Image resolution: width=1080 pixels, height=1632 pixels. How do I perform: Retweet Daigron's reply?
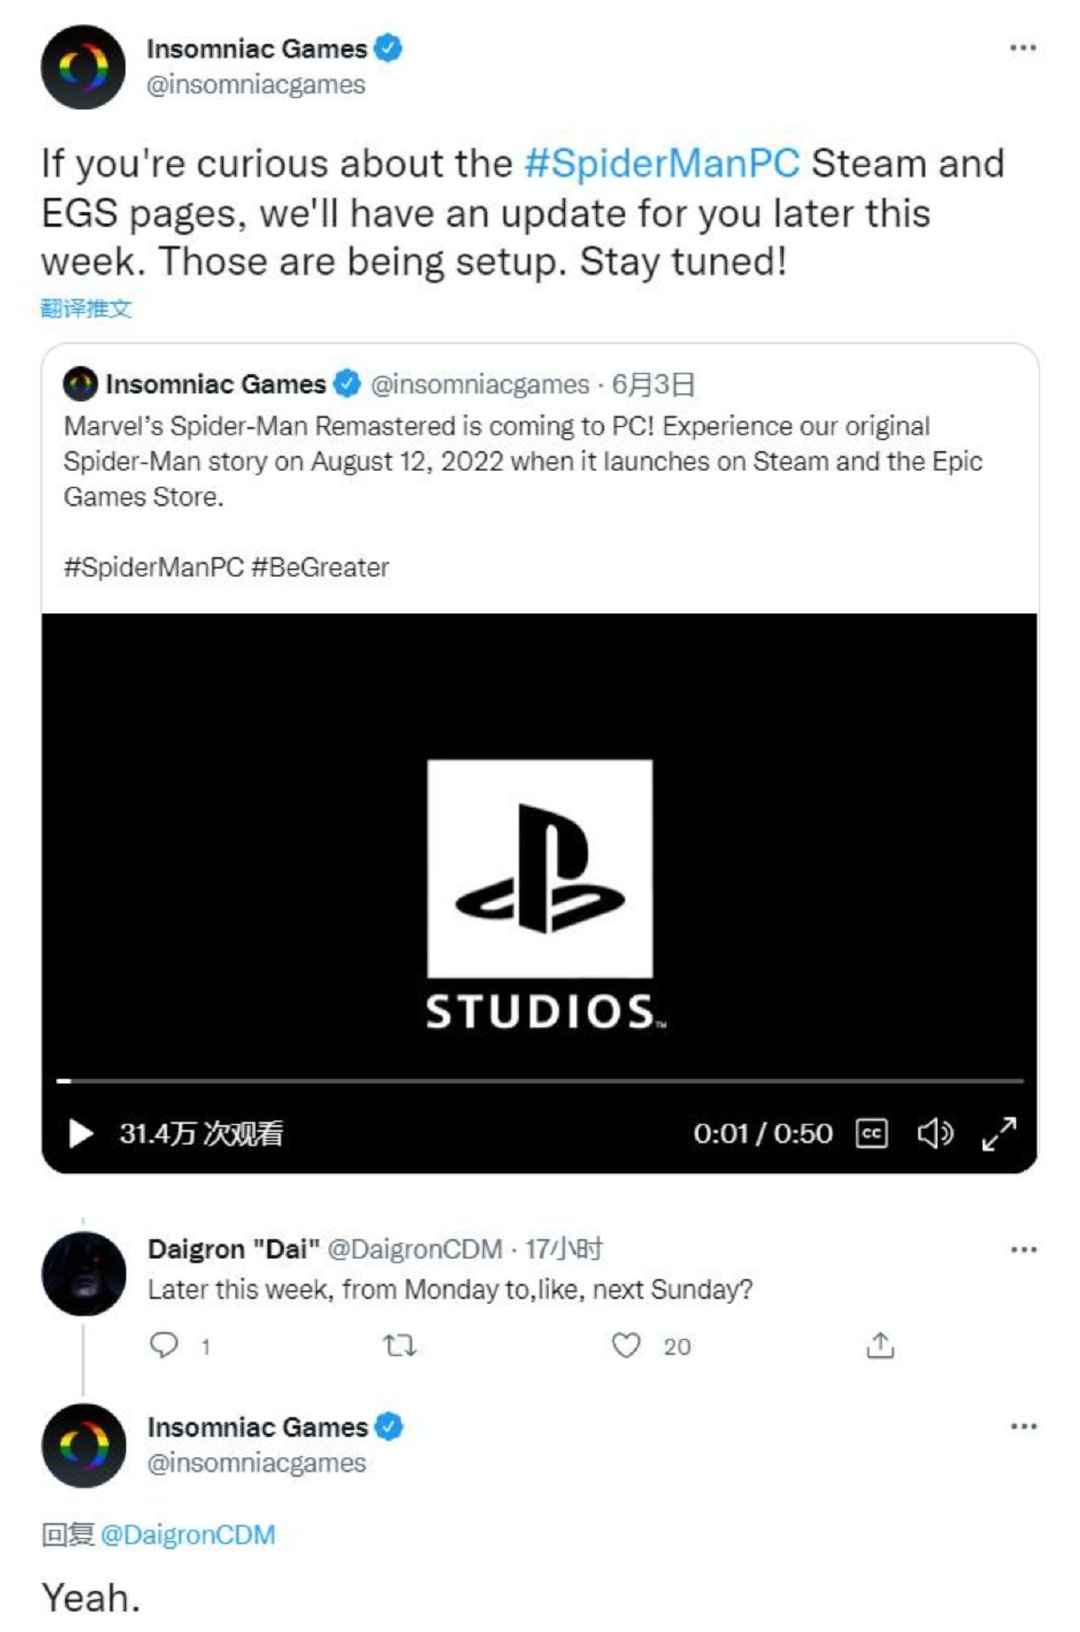click(x=400, y=1346)
